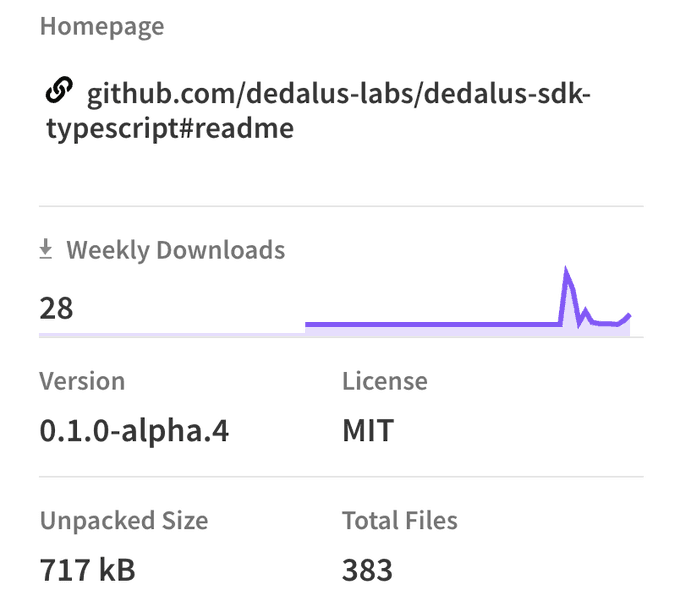Select the 717 kB size value
The image size is (680, 612).
click(x=88, y=570)
